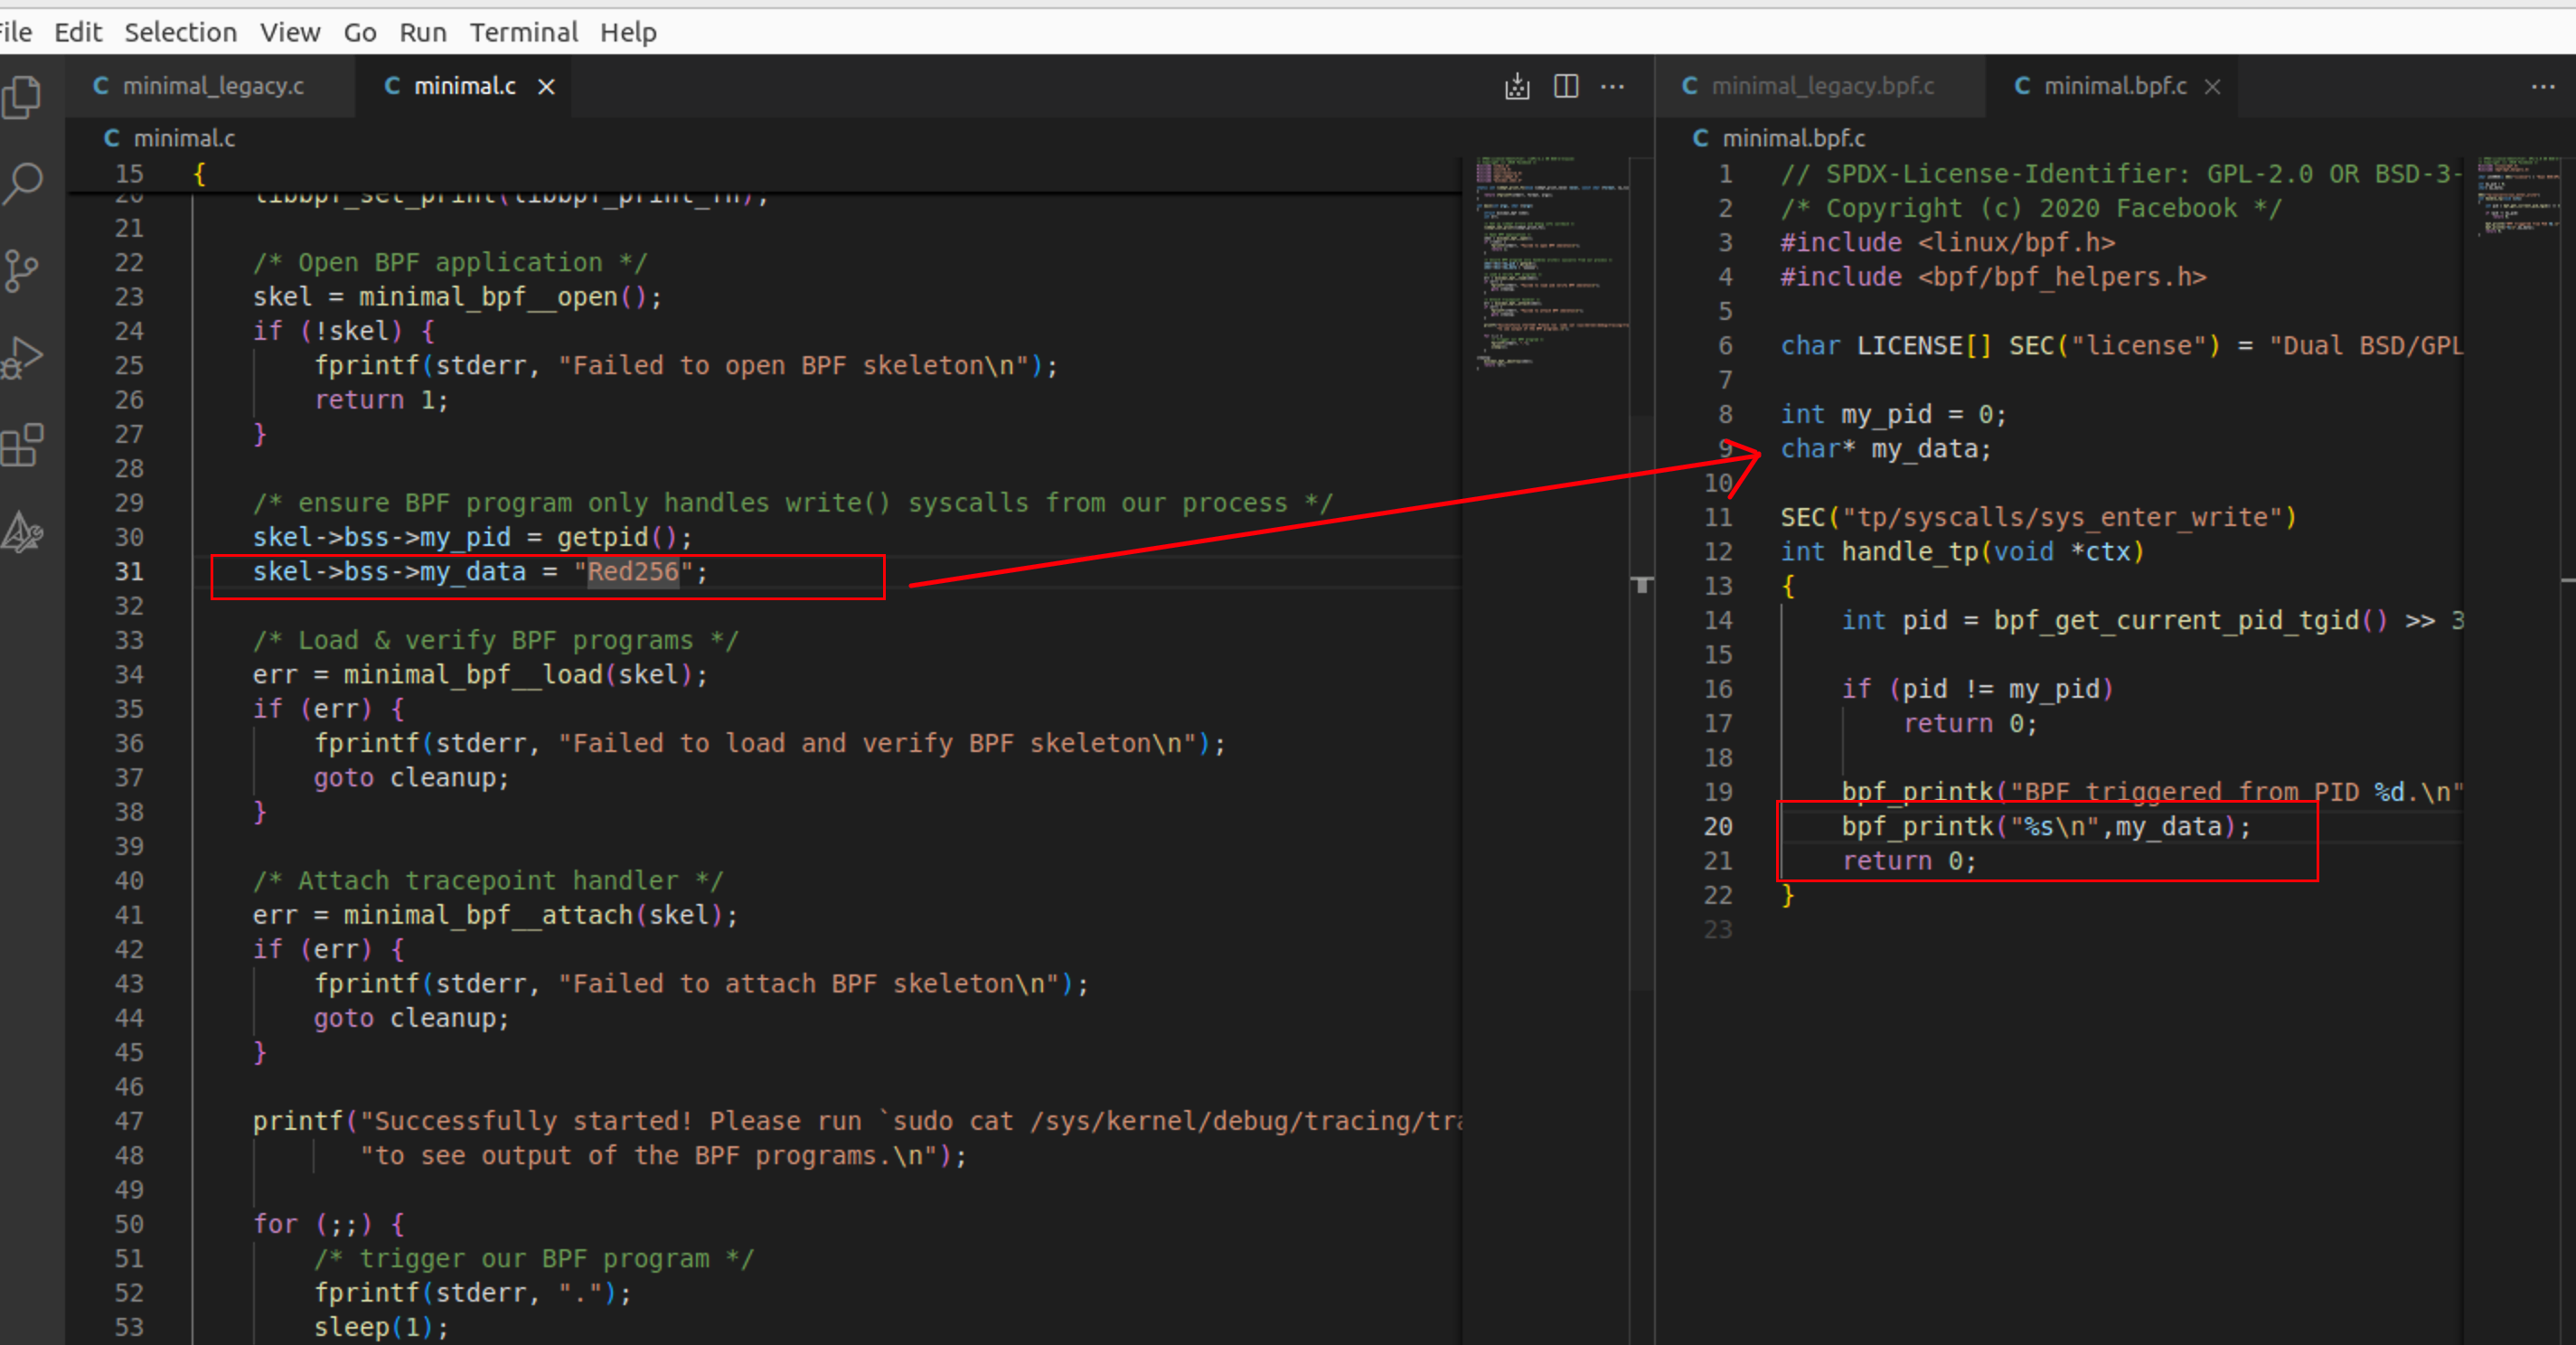Open the View menu

click(x=290, y=32)
